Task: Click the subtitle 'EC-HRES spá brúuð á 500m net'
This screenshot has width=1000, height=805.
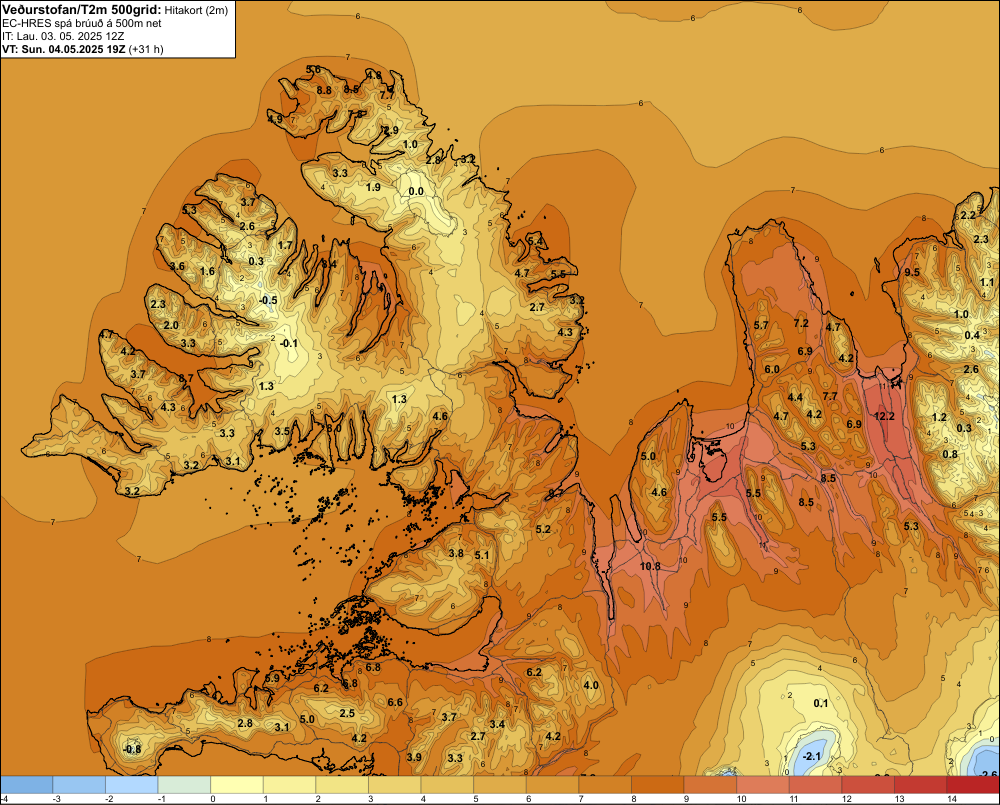Action: (82, 24)
